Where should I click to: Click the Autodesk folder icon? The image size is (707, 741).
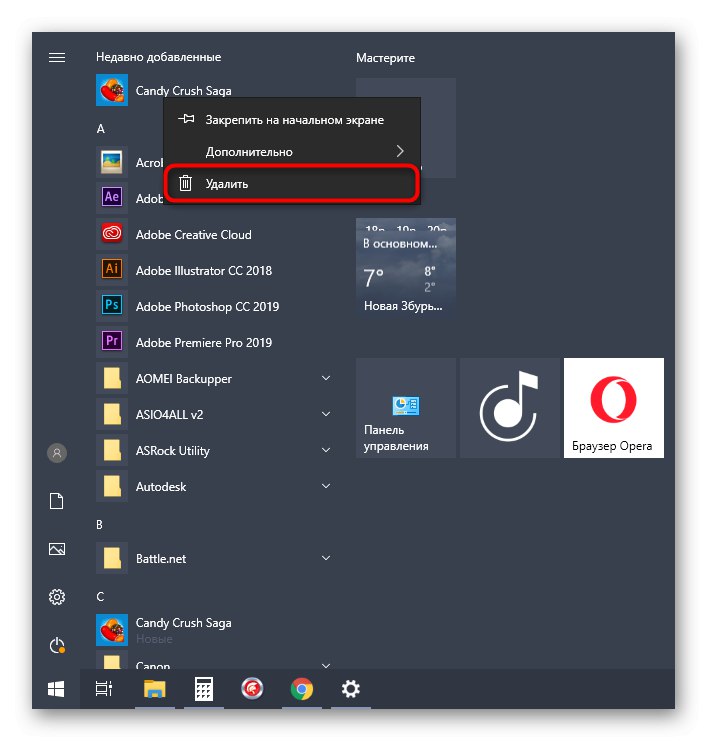tap(112, 486)
